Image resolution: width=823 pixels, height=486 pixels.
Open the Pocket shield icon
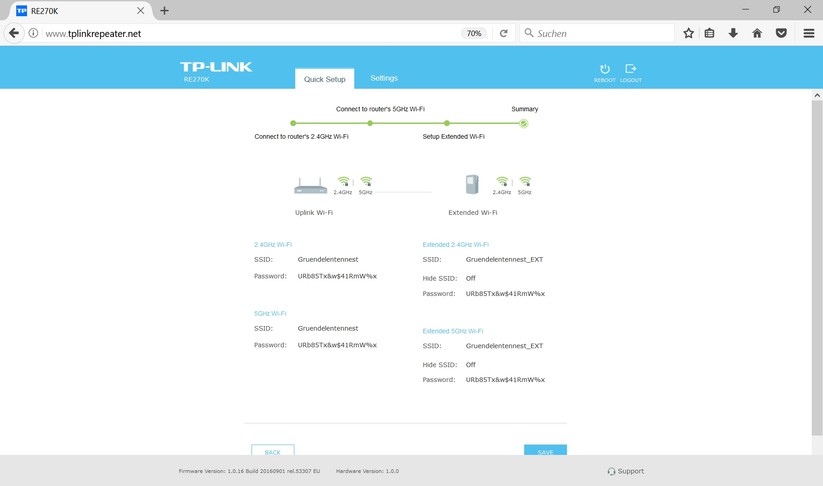point(781,33)
